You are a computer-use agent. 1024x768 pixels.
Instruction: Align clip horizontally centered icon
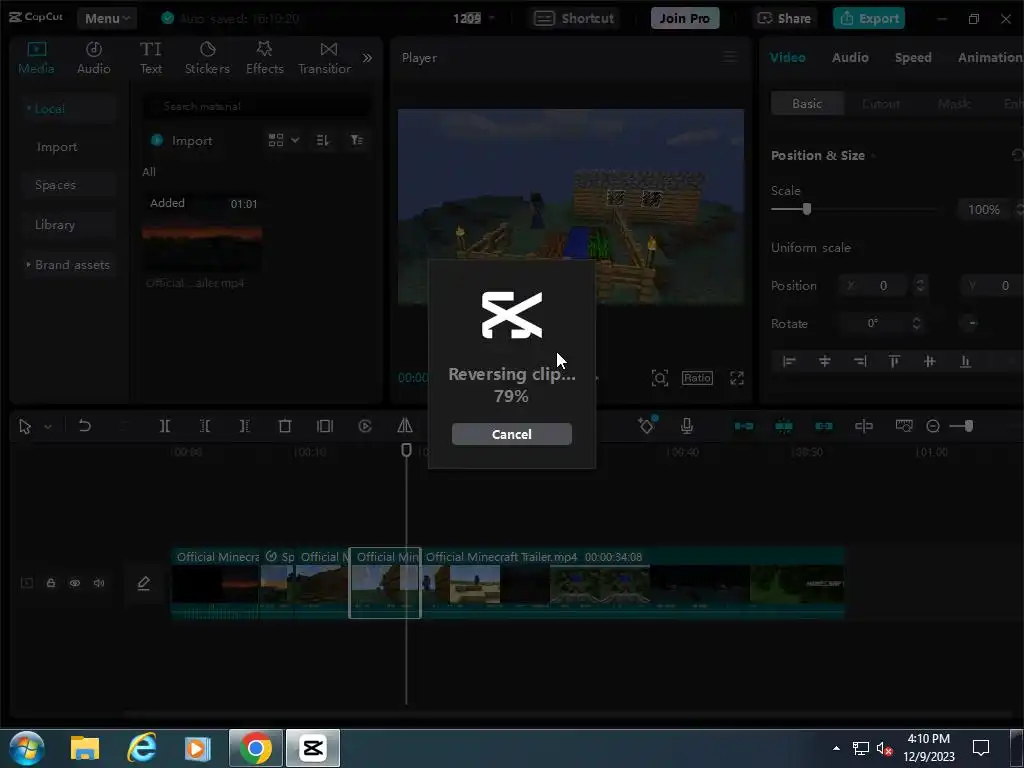(825, 361)
